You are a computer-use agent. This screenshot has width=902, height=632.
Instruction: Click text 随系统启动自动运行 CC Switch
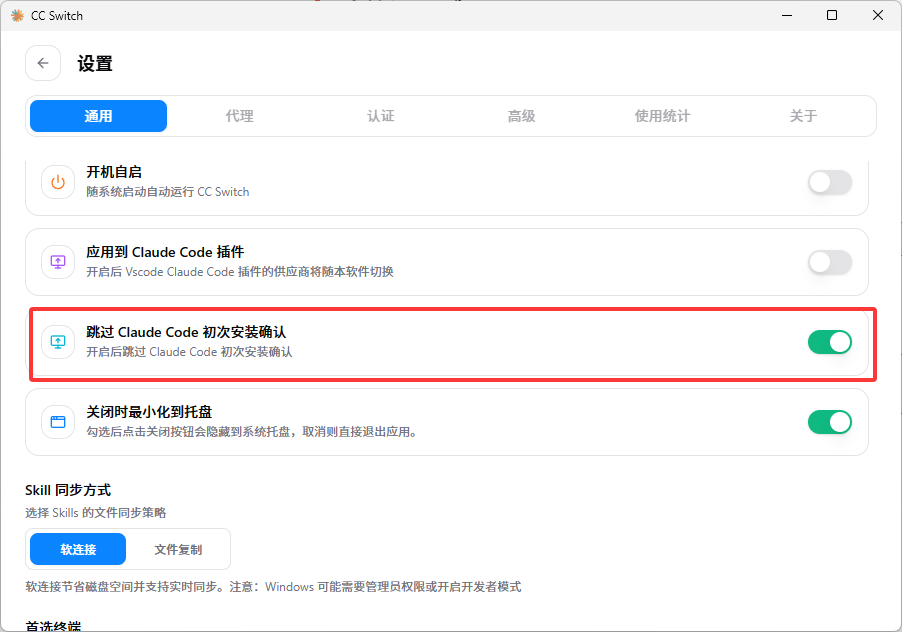[x=167, y=192]
